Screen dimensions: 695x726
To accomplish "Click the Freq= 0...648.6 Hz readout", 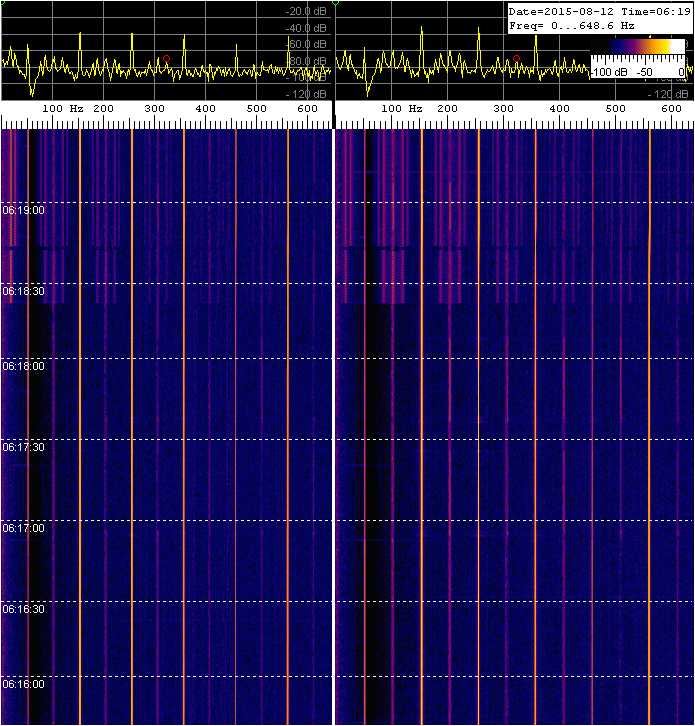I will click(x=571, y=26).
